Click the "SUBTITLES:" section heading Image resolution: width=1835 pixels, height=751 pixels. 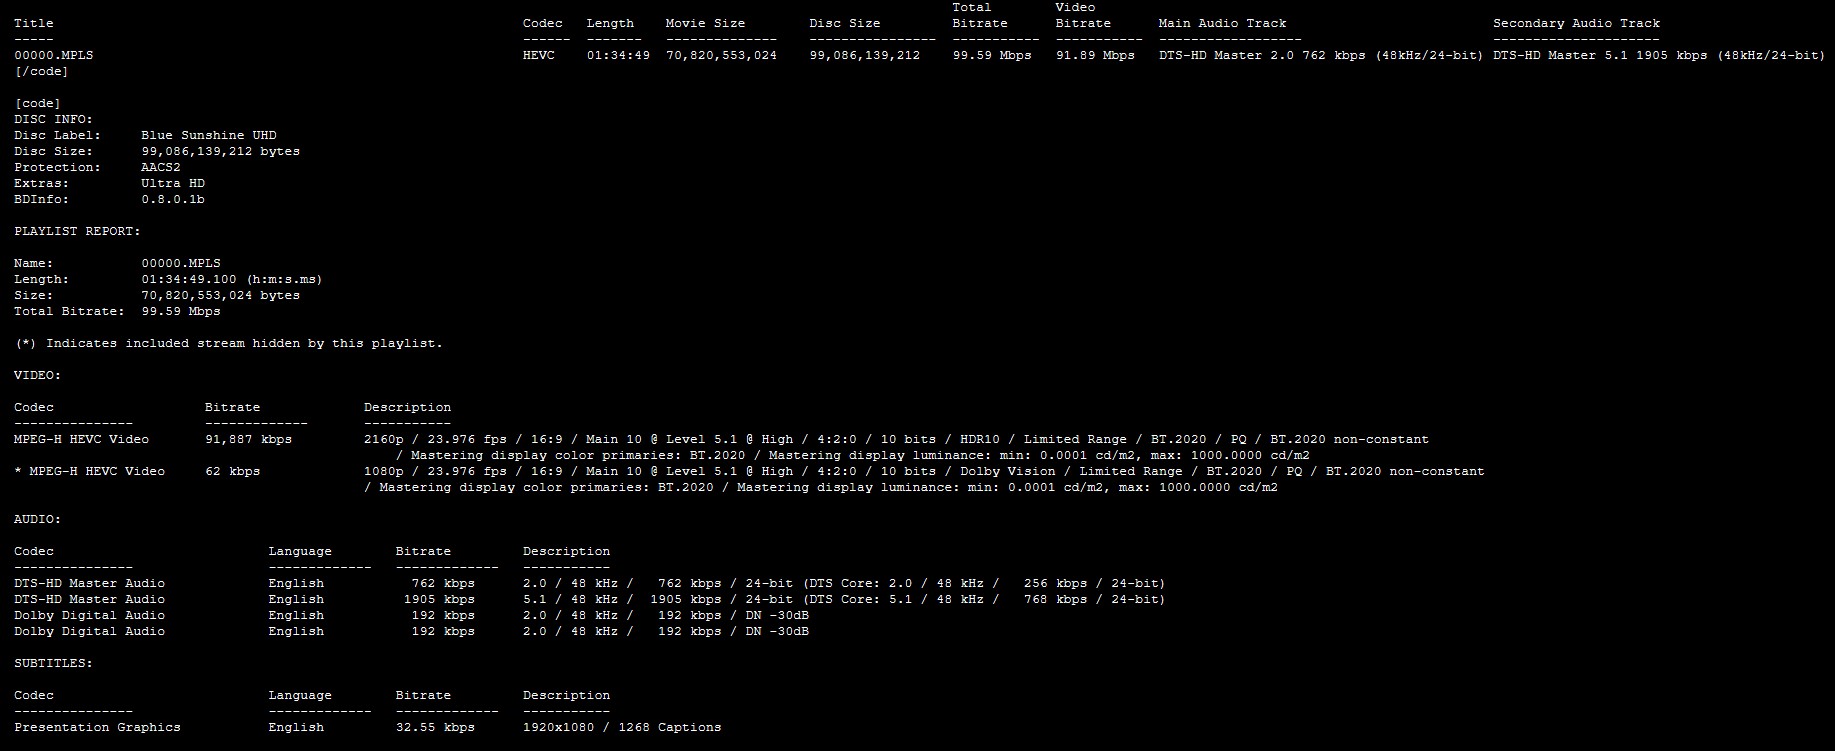(53, 663)
